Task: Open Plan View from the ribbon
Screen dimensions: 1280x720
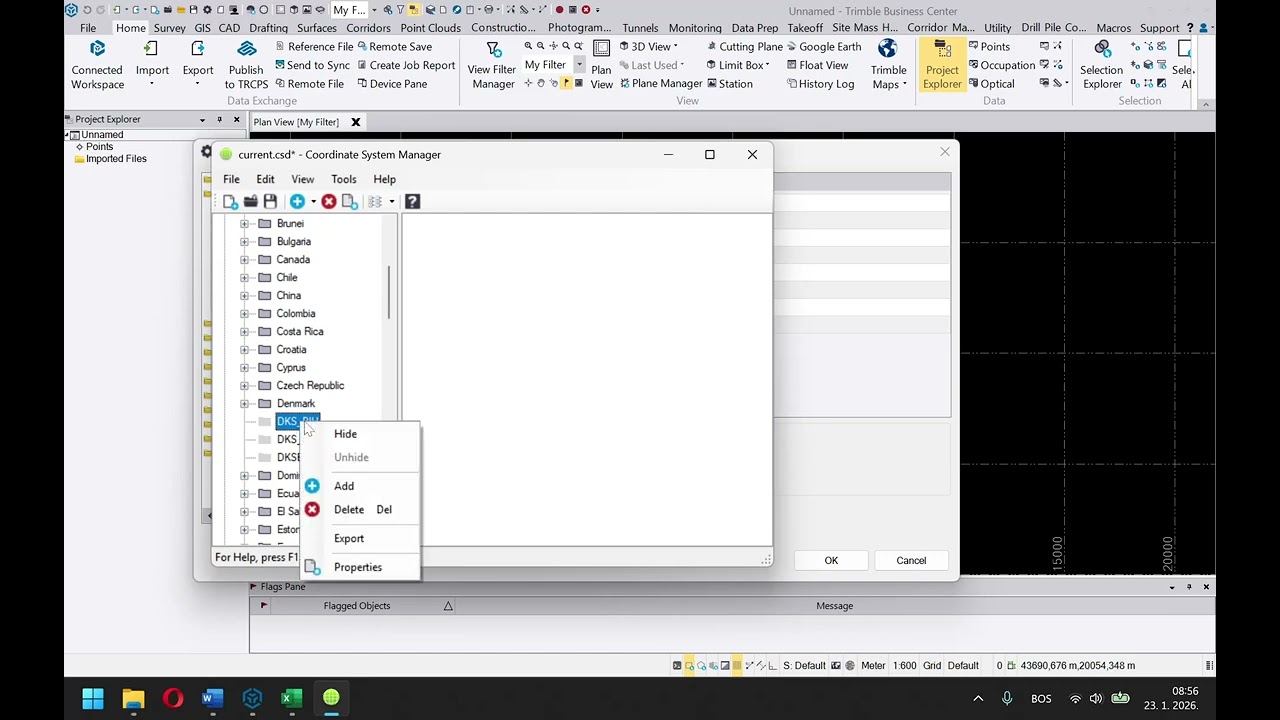Action: point(601,64)
